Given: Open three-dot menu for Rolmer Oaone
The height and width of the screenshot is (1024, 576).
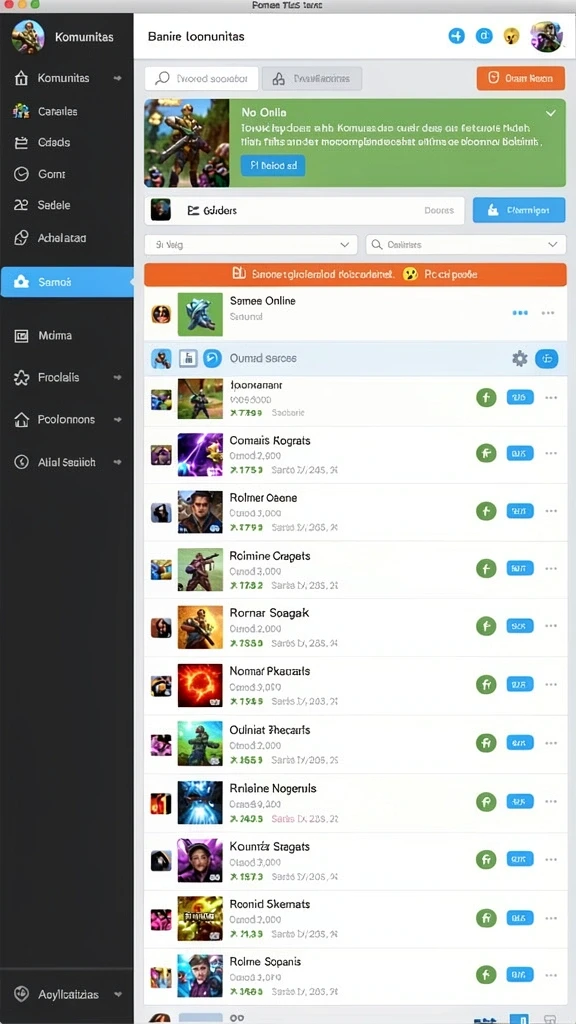Looking at the screenshot, I should [551, 511].
